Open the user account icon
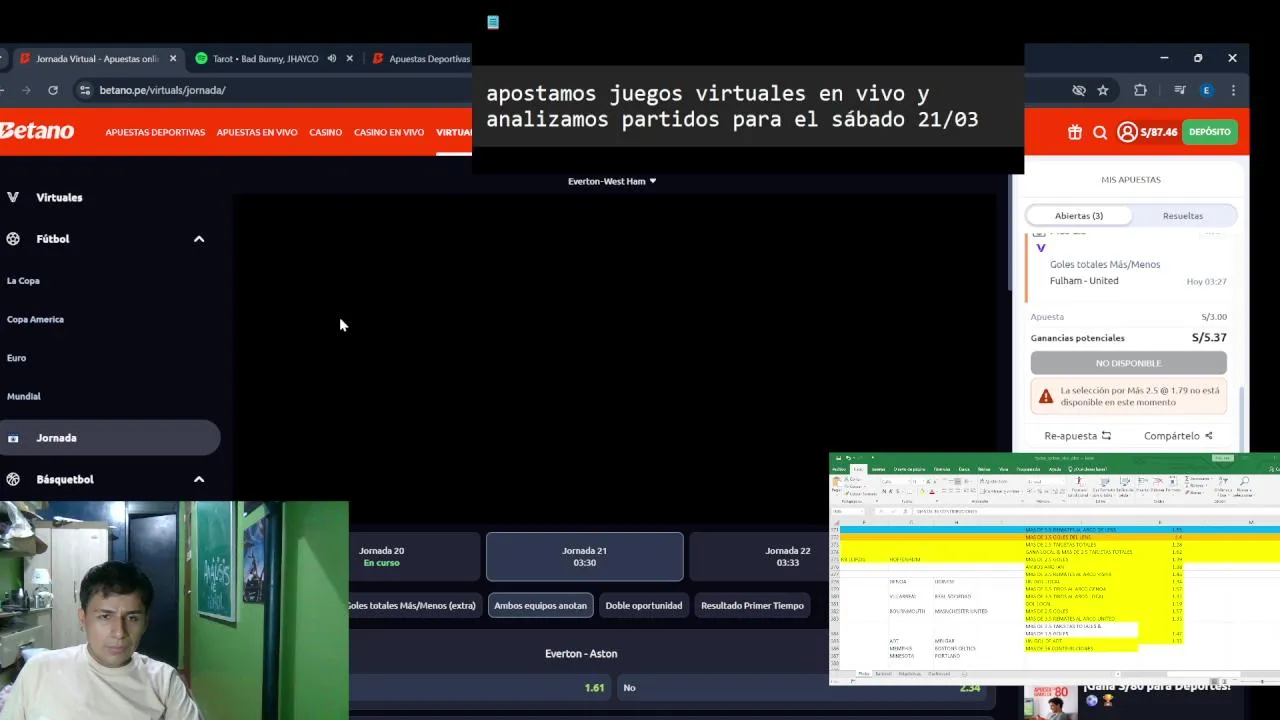Image resolution: width=1280 pixels, height=720 pixels. pyautogui.click(x=1127, y=132)
